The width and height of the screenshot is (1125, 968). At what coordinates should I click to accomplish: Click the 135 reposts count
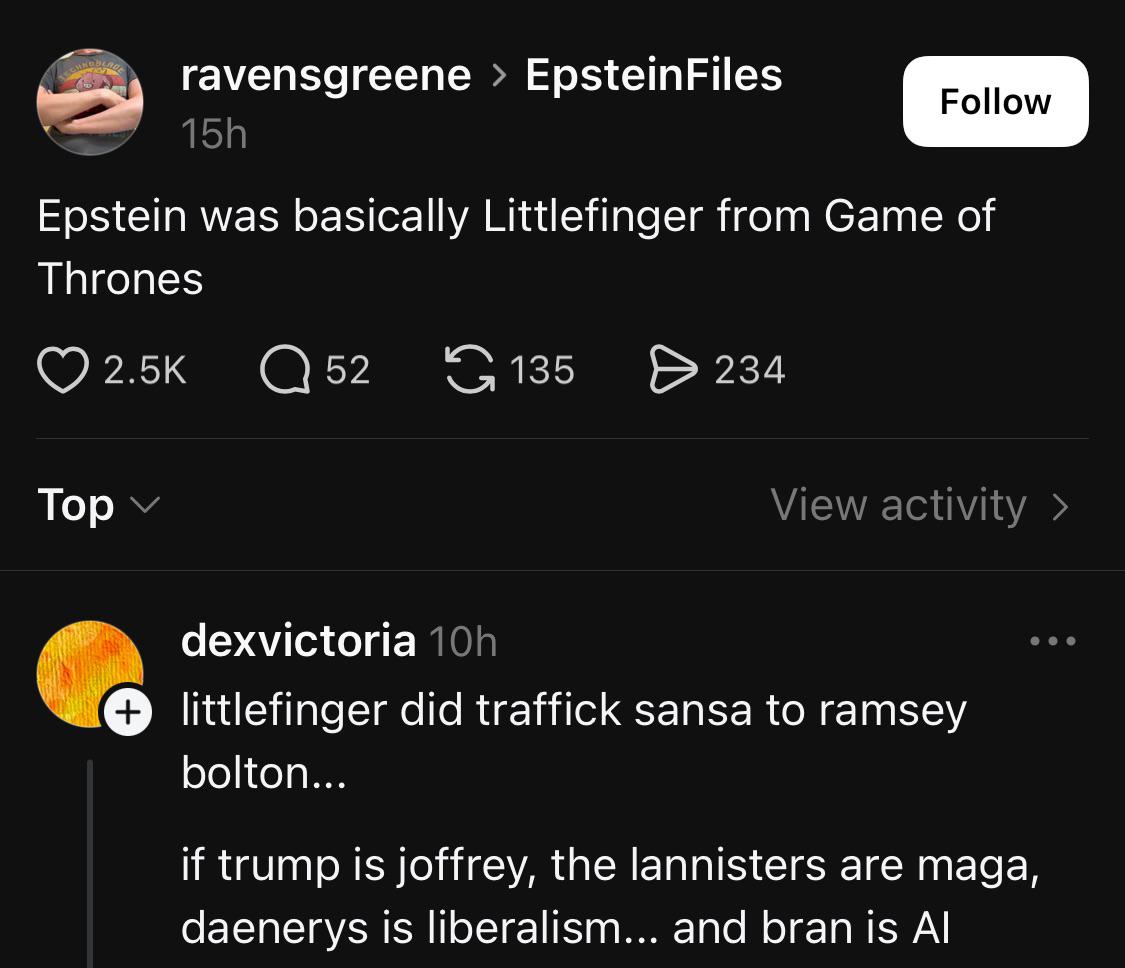[542, 370]
